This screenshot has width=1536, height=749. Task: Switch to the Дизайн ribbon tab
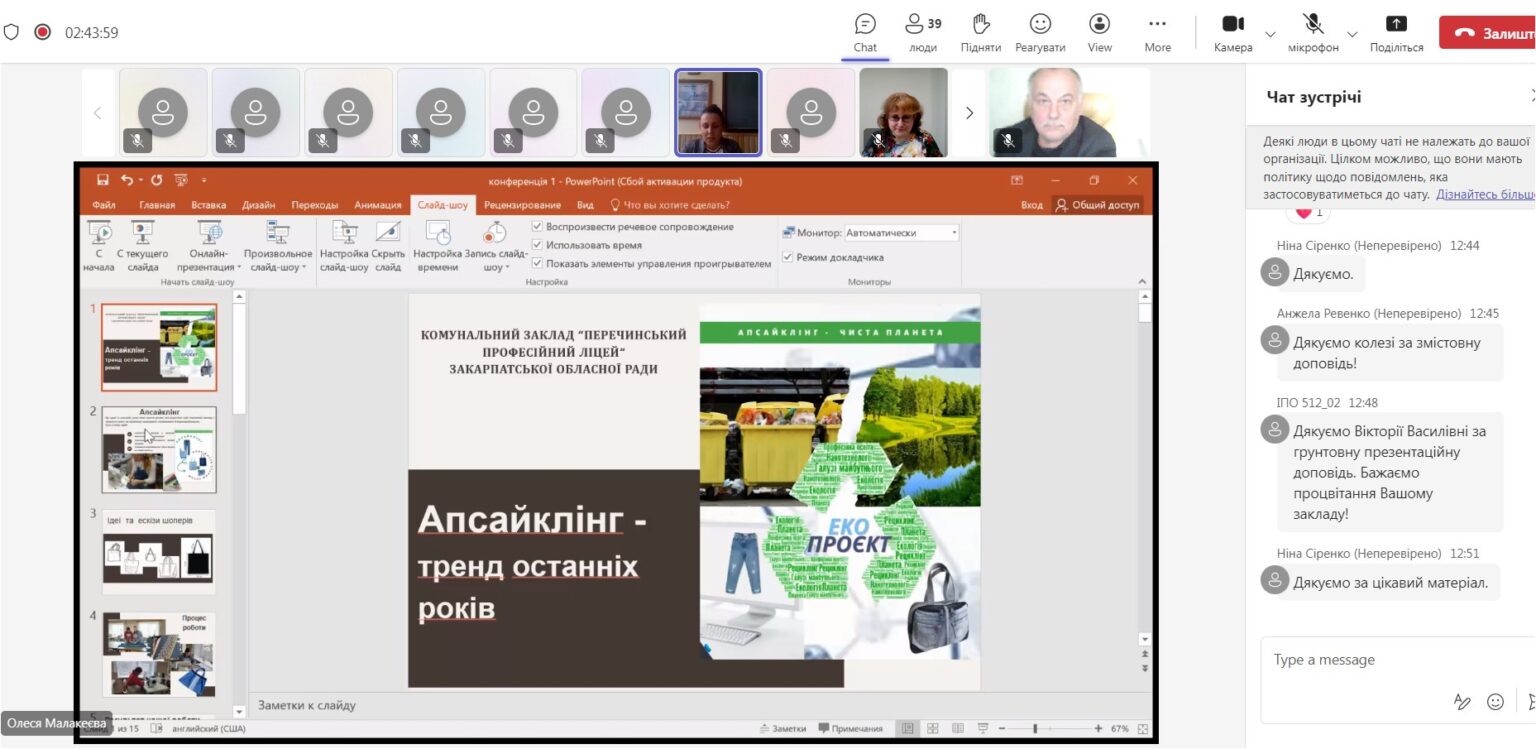point(258,205)
